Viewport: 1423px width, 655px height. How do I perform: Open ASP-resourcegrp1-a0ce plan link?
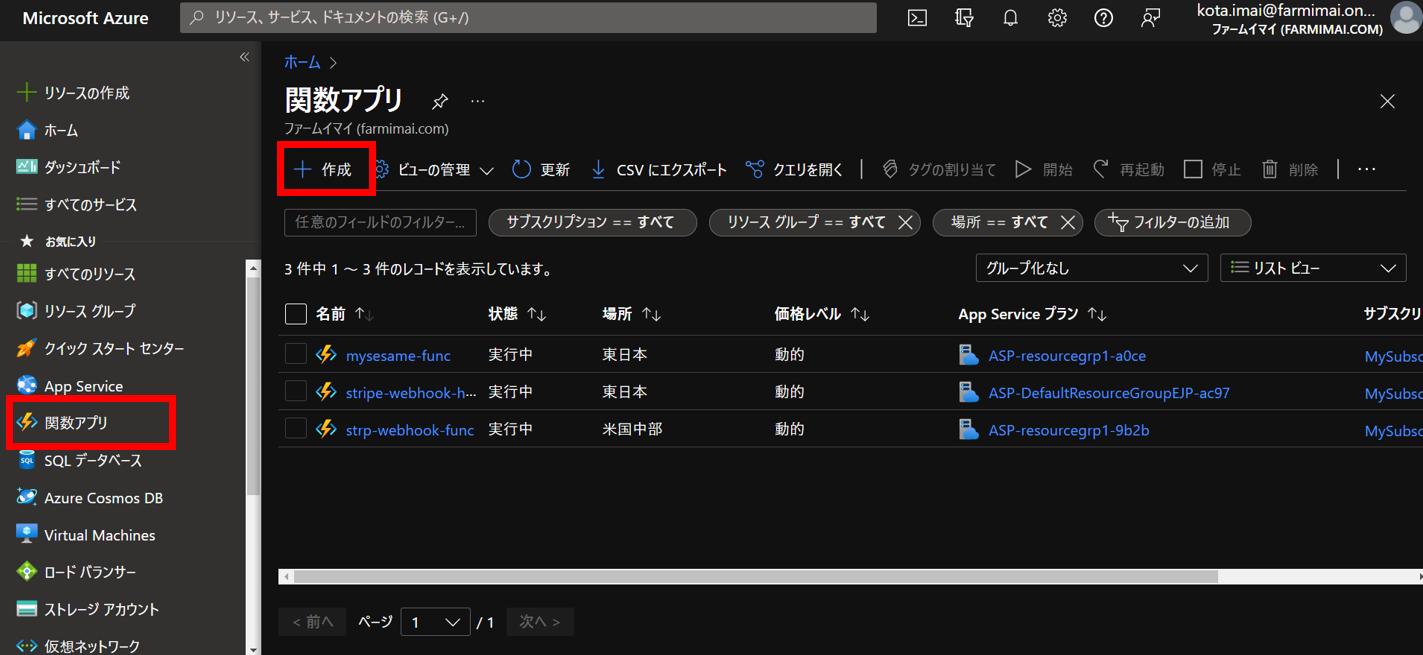(1067, 355)
